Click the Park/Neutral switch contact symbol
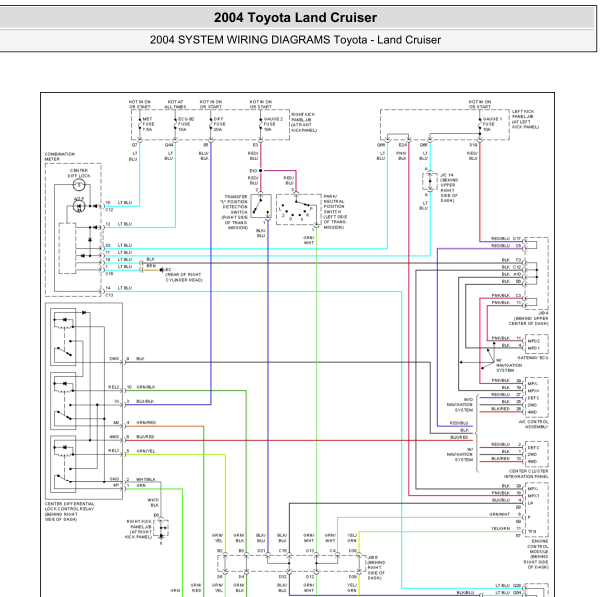600x597 pixels. (299, 210)
